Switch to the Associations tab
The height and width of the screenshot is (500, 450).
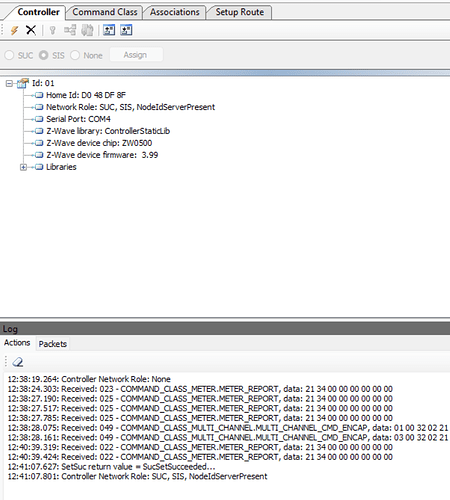pyautogui.click(x=174, y=12)
